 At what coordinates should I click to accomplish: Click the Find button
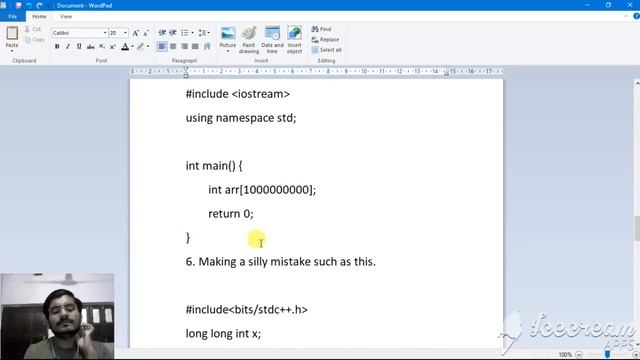[322, 29]
